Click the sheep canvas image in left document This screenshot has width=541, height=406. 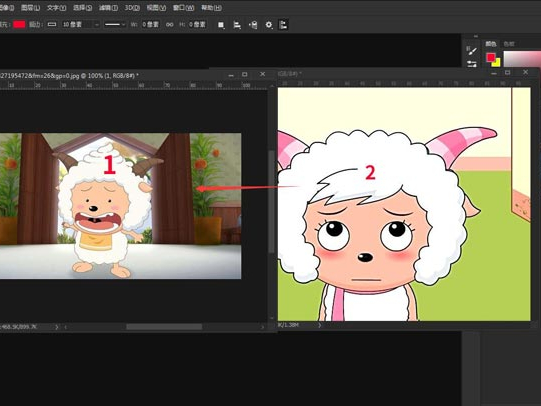(120, 206)
